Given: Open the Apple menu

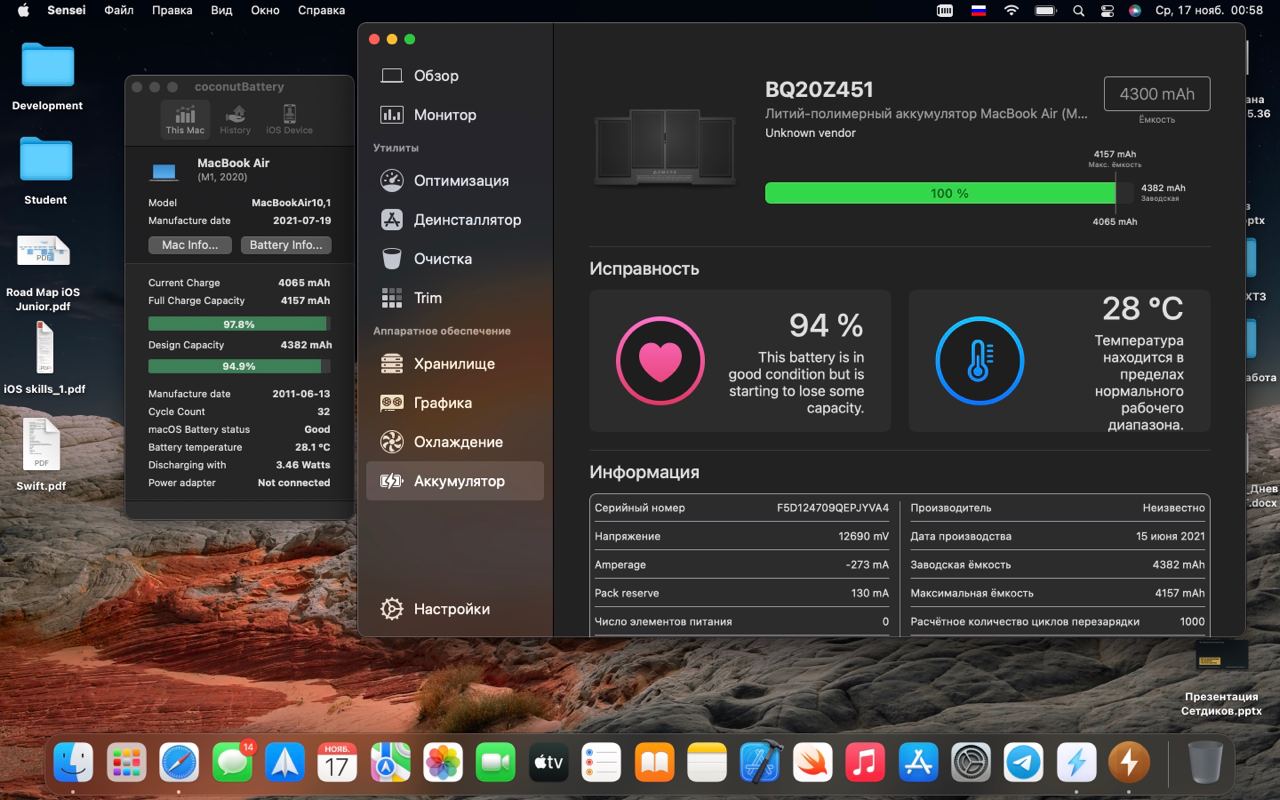Looking at the screenshot, I should [23, 10].
